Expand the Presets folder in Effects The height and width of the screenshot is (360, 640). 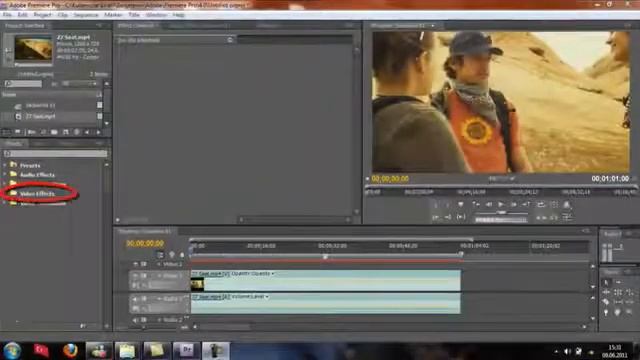5,165
